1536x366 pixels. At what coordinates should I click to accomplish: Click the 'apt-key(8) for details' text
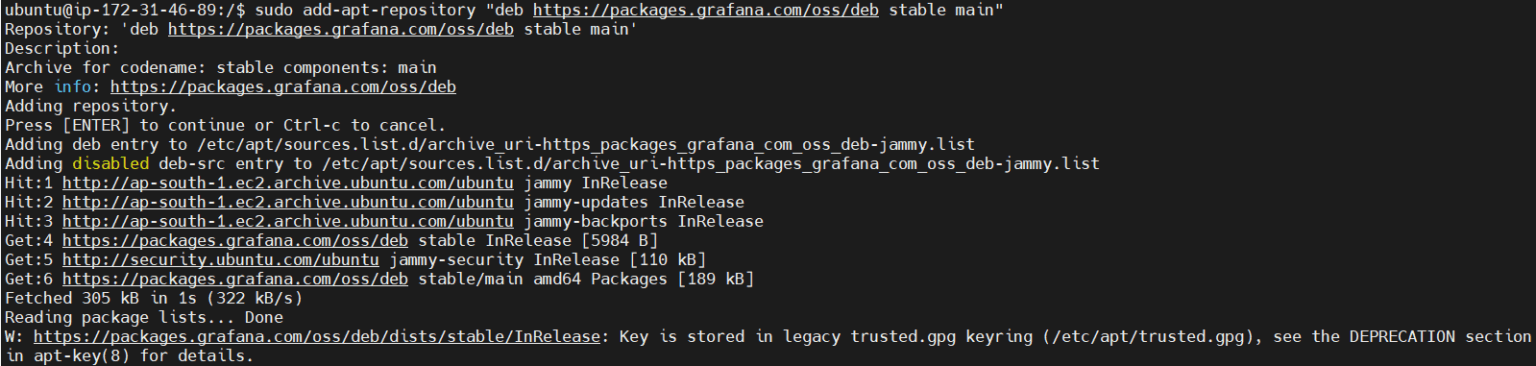pos(138,356)
